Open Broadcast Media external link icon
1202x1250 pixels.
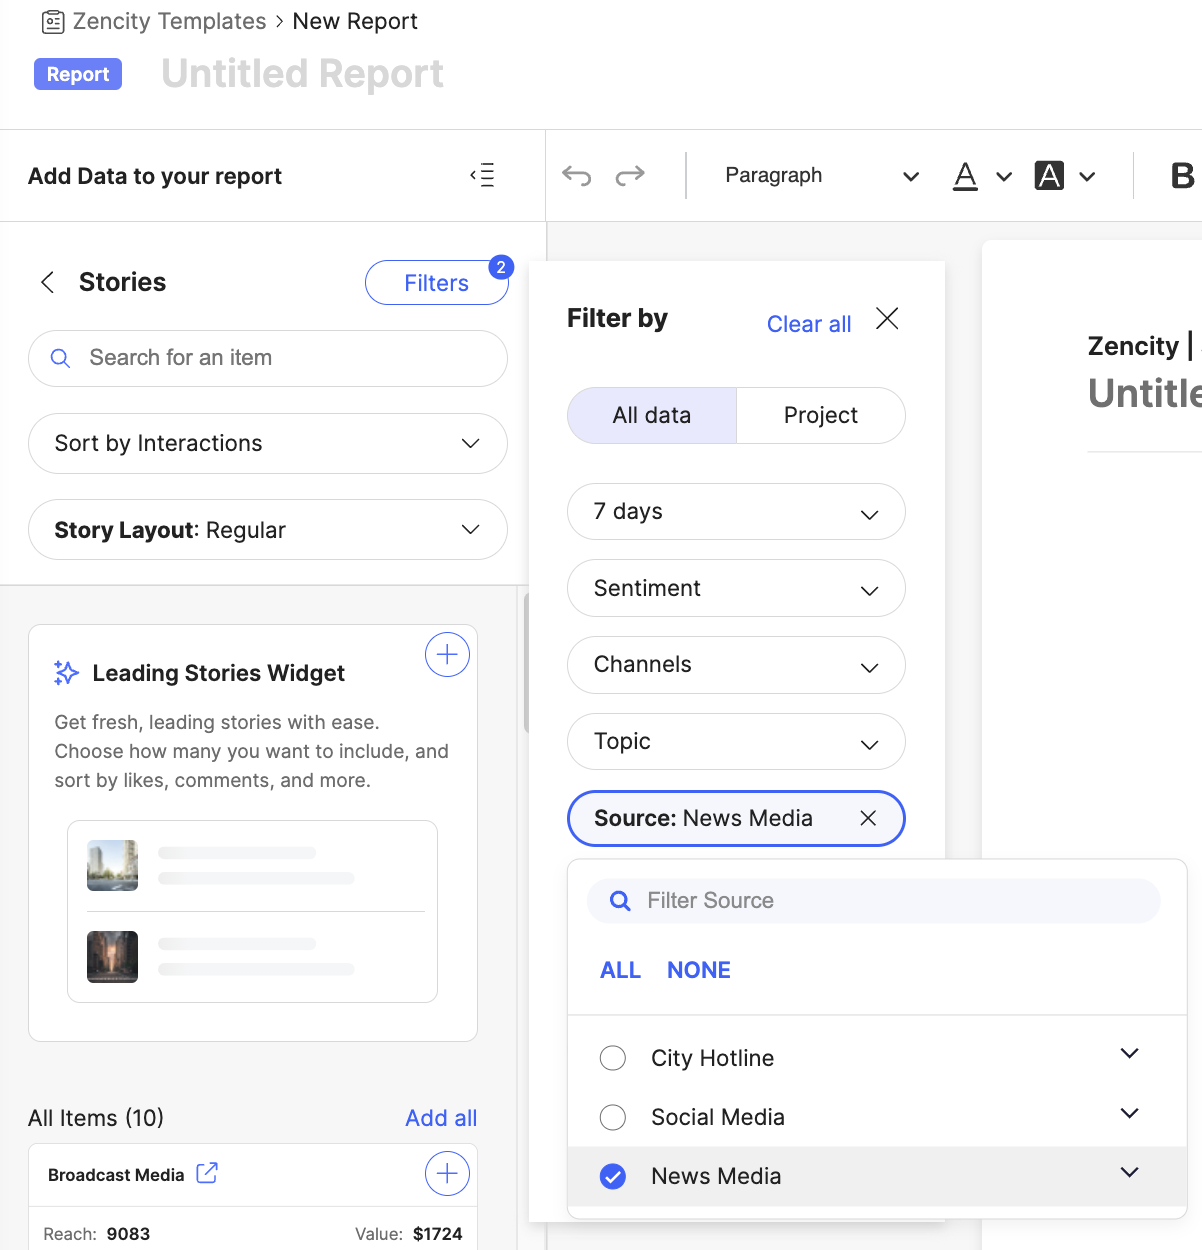[207, 1173]
